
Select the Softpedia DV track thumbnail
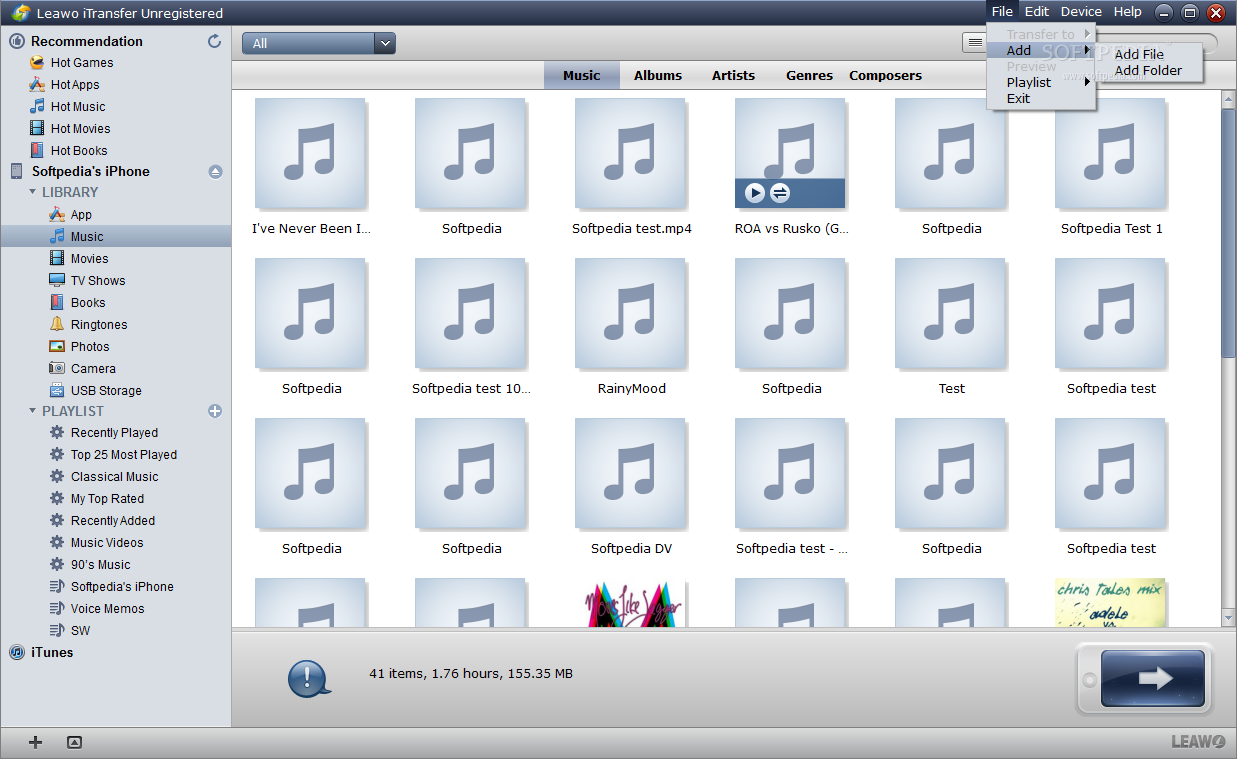[631, 473]
